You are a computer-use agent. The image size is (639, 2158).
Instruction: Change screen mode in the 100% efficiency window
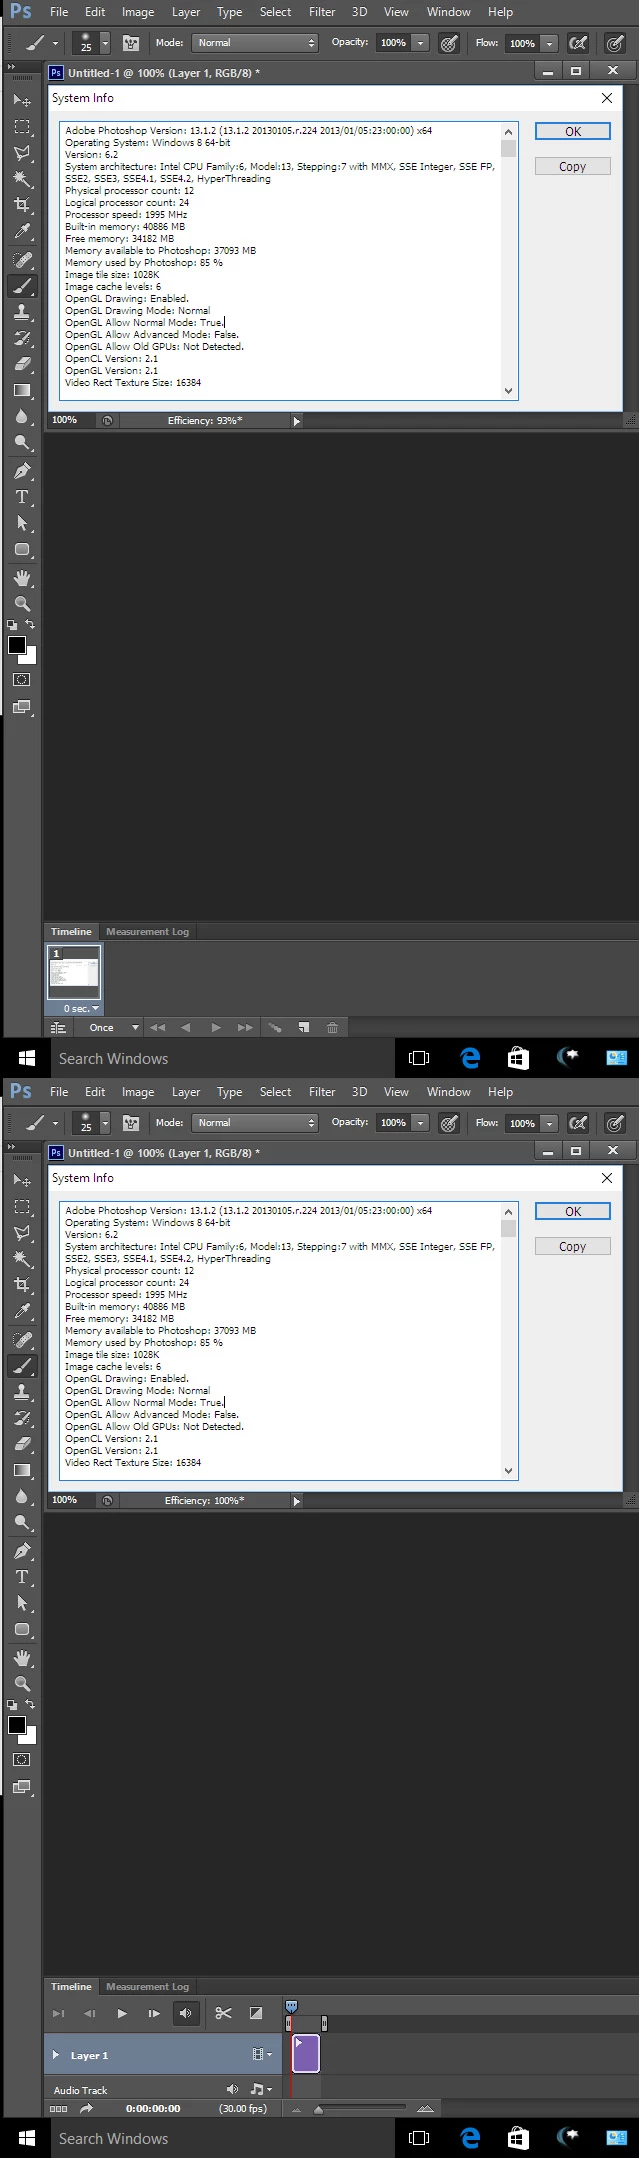(x=21, y=1787)
